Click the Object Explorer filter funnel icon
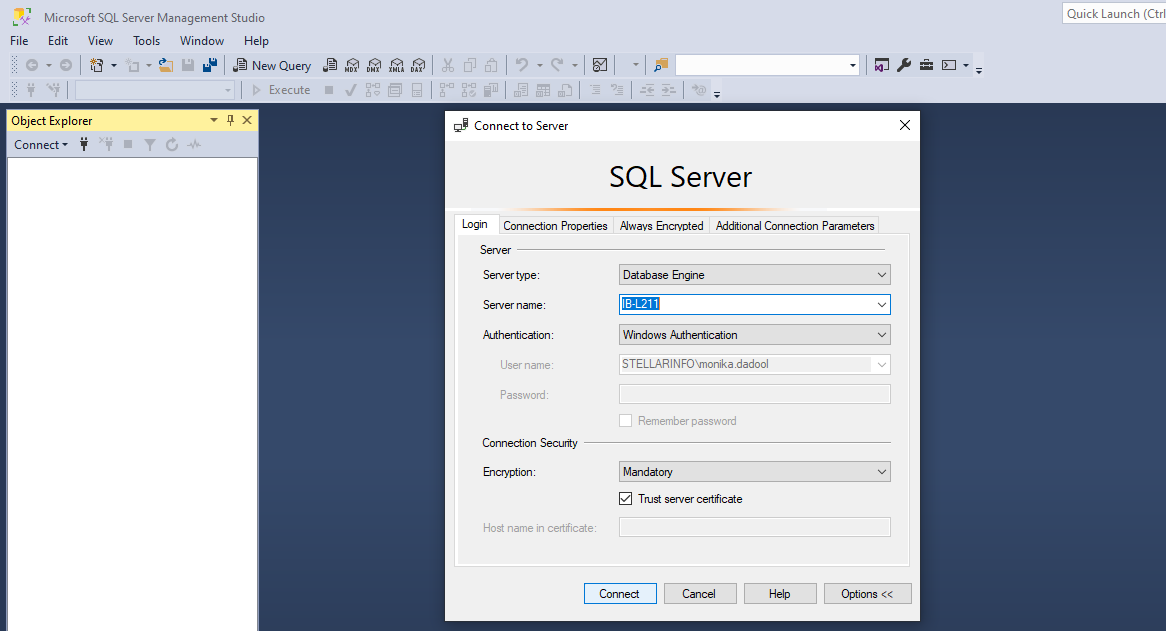The height and width of the screenshot is (631, 1166). 149,144
